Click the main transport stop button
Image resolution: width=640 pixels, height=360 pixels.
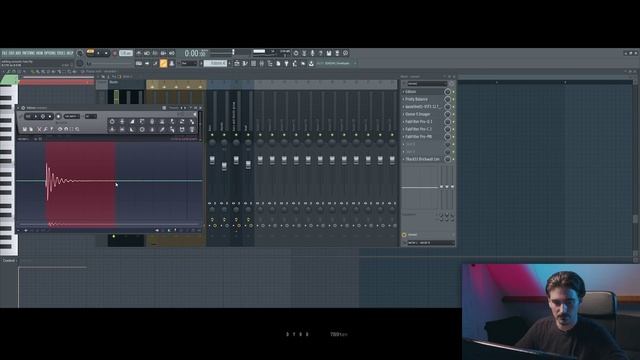pos(106,53)
